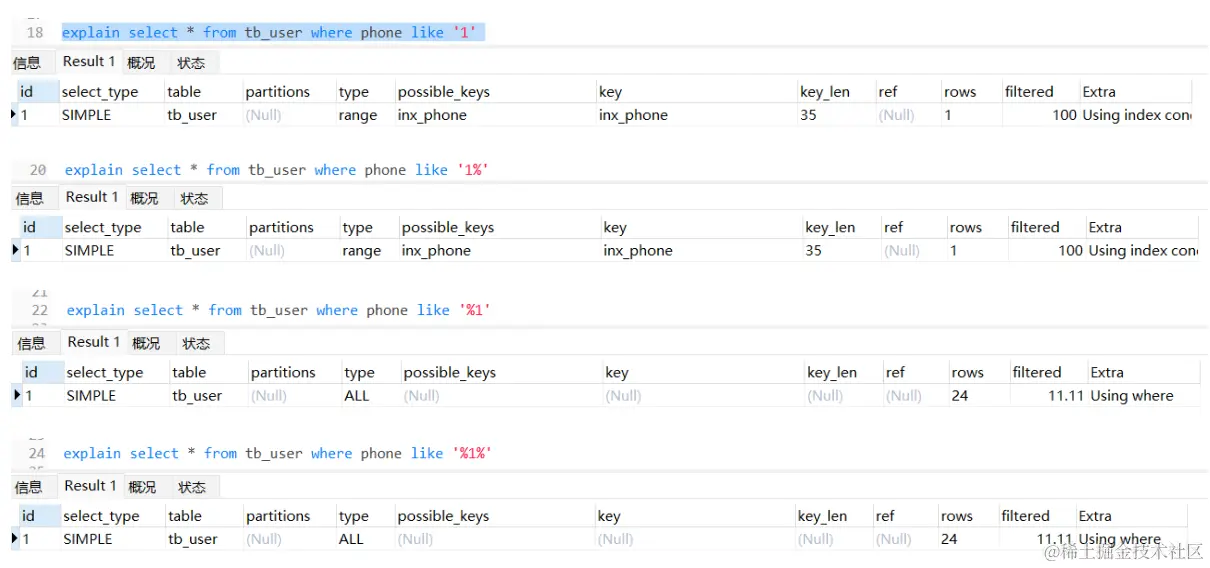Select filtered value 100 in line 20 result
The image size is (1210, 568).
[x=1070, y=250]
